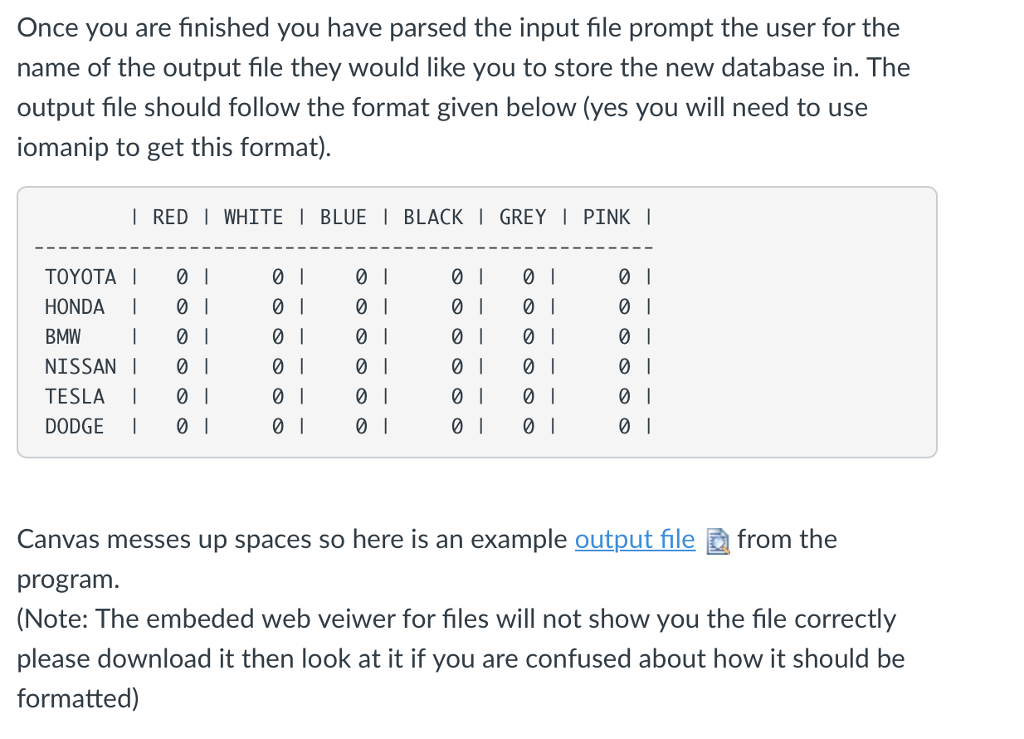Click the file preview icon beside output file
This screenshot has width=1024, height=739.
718,541
